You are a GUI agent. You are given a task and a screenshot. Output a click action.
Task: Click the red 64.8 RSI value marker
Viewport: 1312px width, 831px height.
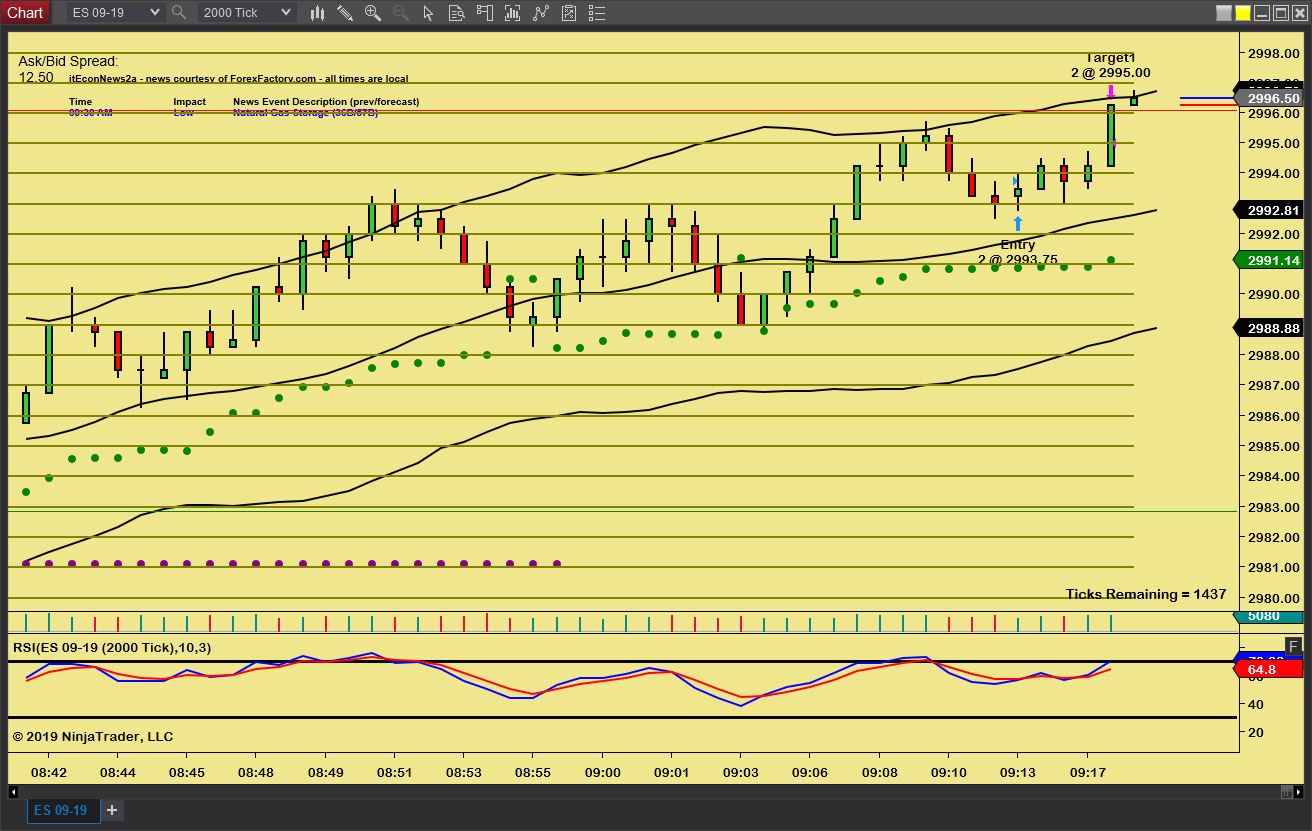1271,669
